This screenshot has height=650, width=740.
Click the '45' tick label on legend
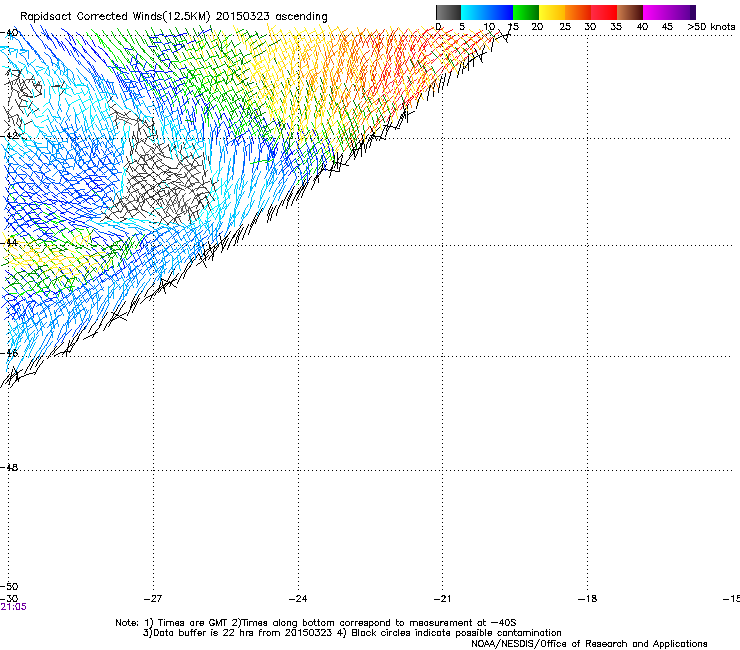coord(667,27)
